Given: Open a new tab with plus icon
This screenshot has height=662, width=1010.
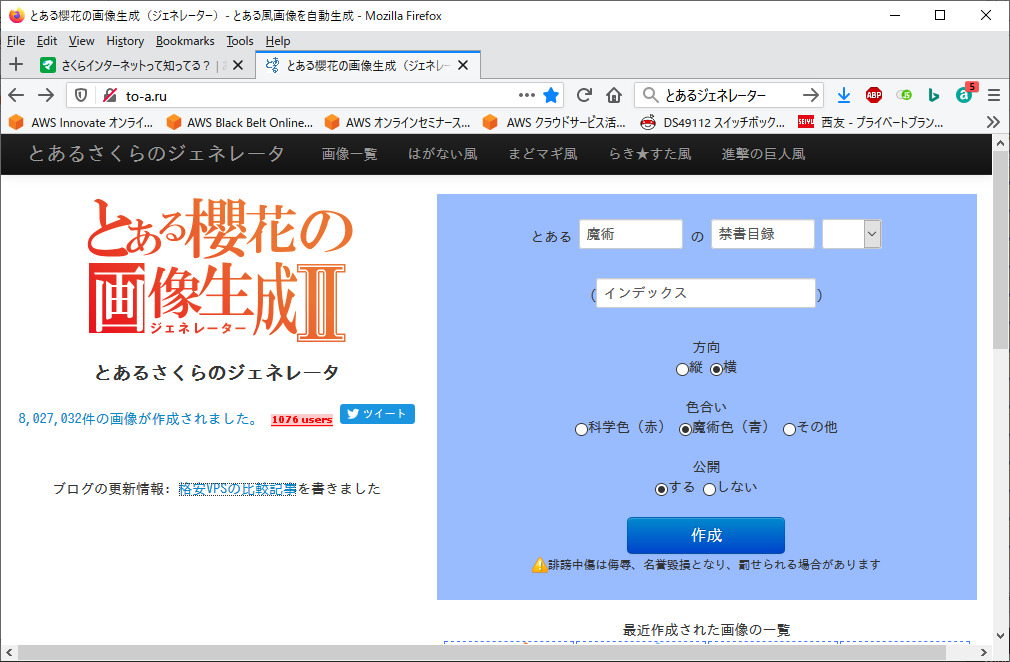Looking at the screenshot, I should (16, 65).
